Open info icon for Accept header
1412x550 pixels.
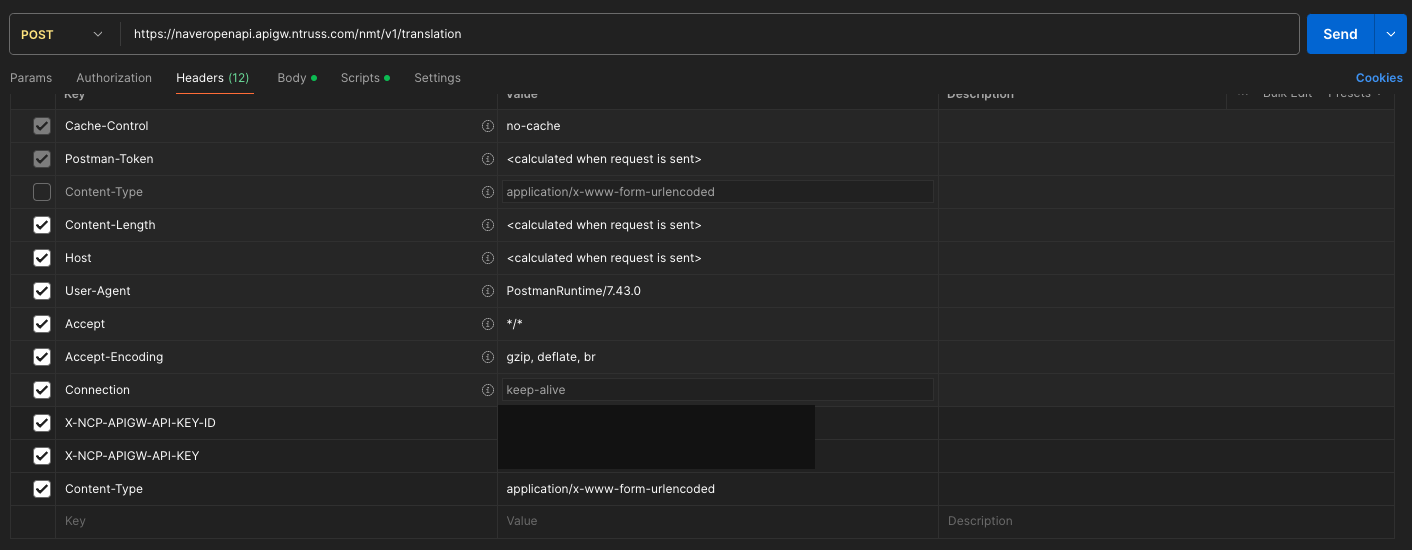(488, 324)
